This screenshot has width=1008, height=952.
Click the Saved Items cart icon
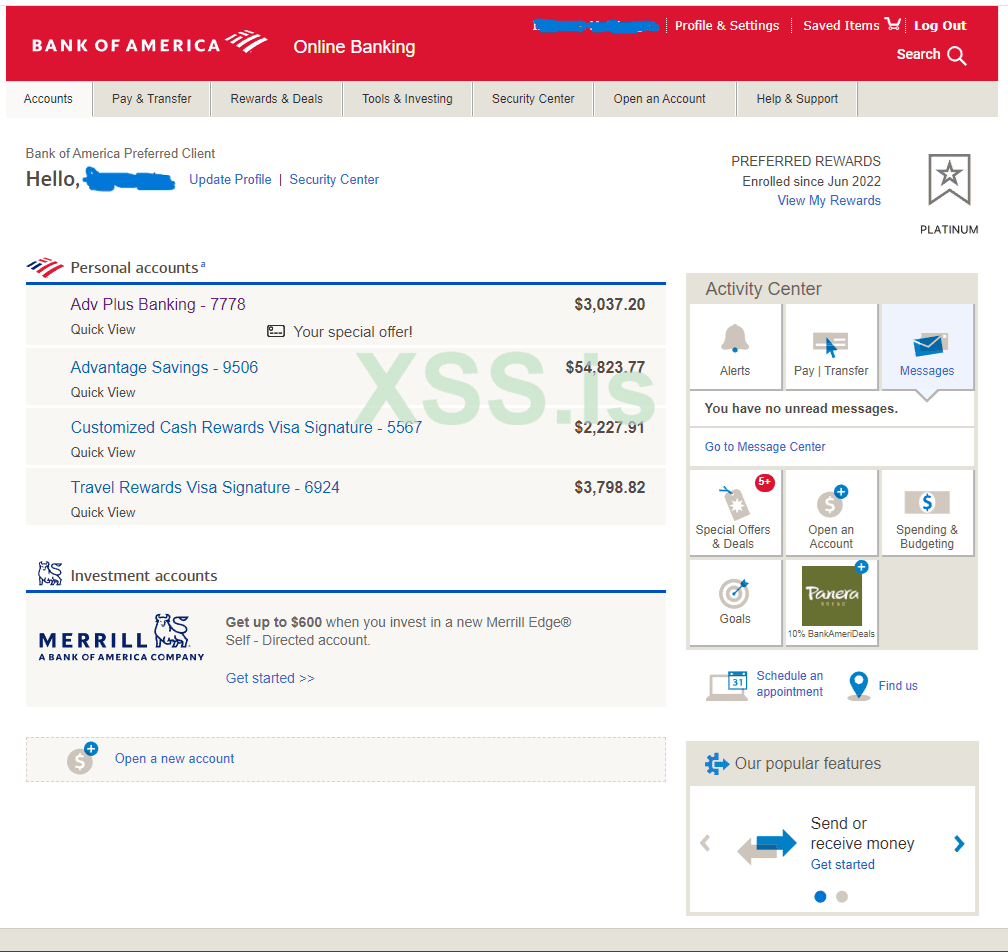pos(893,24)
